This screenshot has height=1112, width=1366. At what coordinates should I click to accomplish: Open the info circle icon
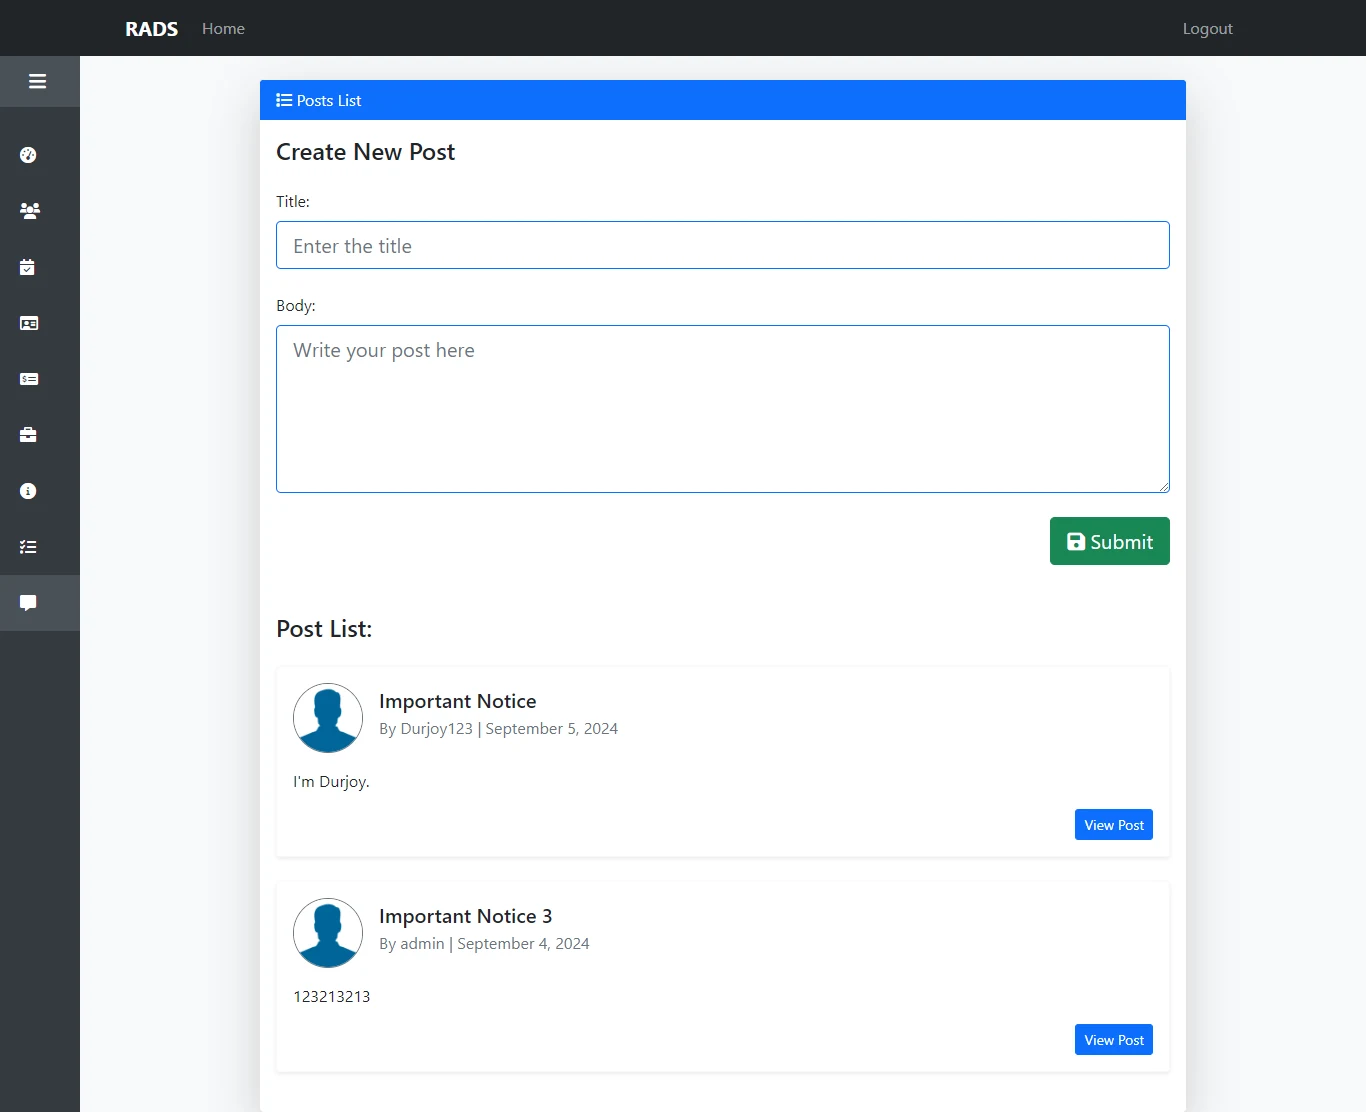pyautogui.click(x=28, y=491)
